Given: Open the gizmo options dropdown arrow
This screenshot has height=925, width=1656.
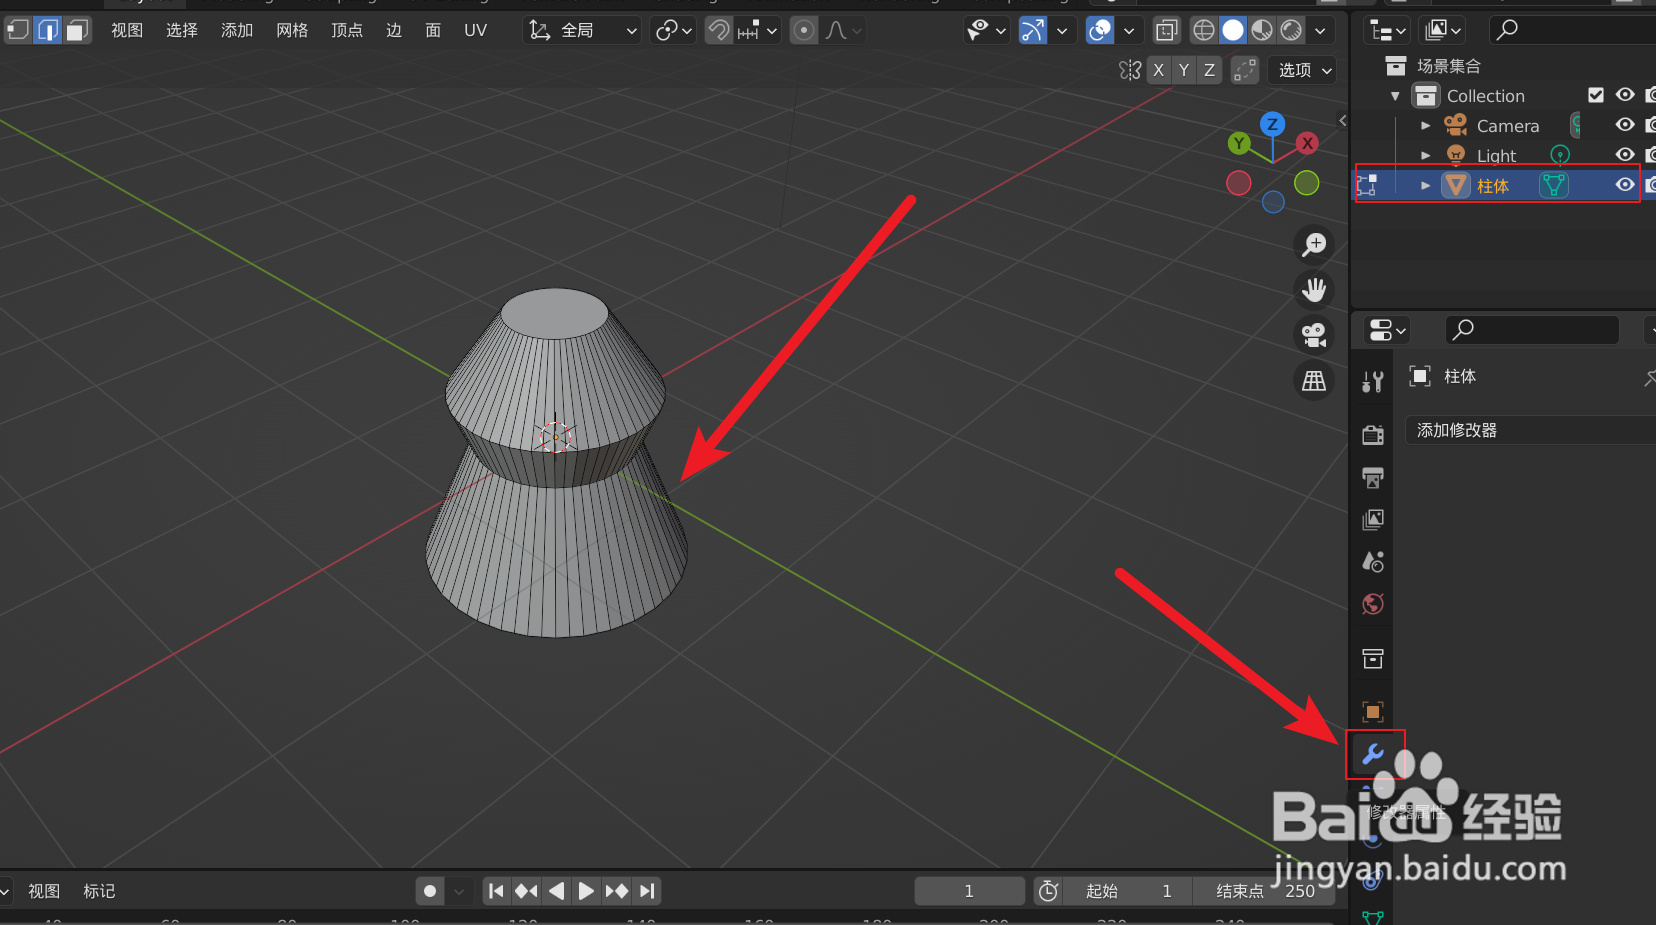Looking at the screenshot, I should 1062,30.
